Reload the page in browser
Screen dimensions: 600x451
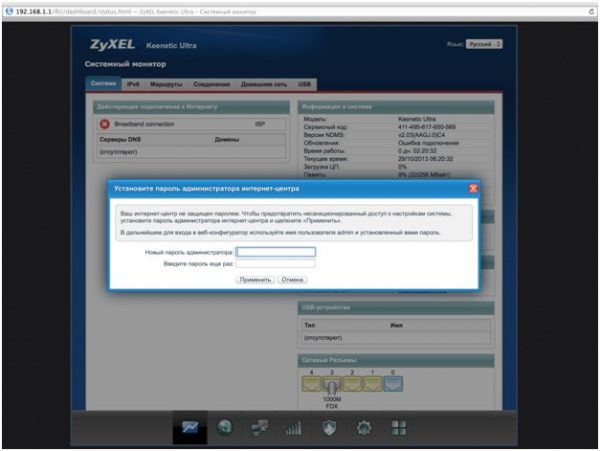pos(592,11)
